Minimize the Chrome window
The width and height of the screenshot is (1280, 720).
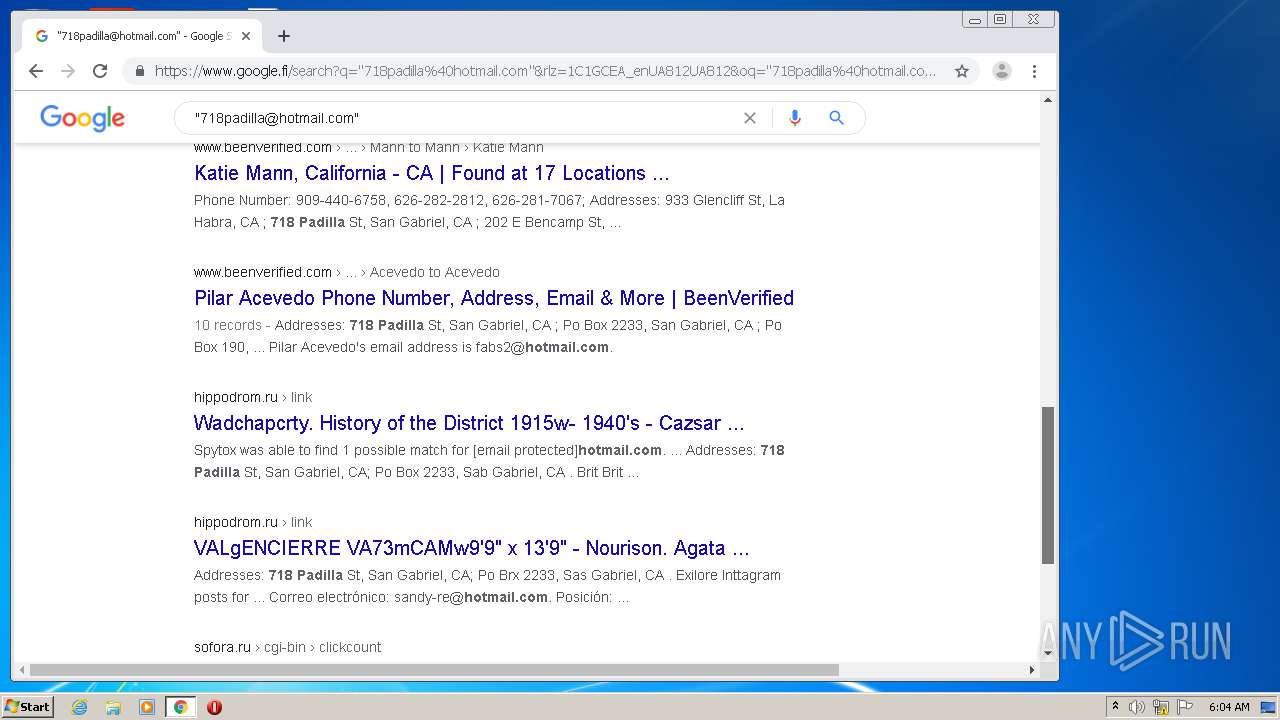975,19
